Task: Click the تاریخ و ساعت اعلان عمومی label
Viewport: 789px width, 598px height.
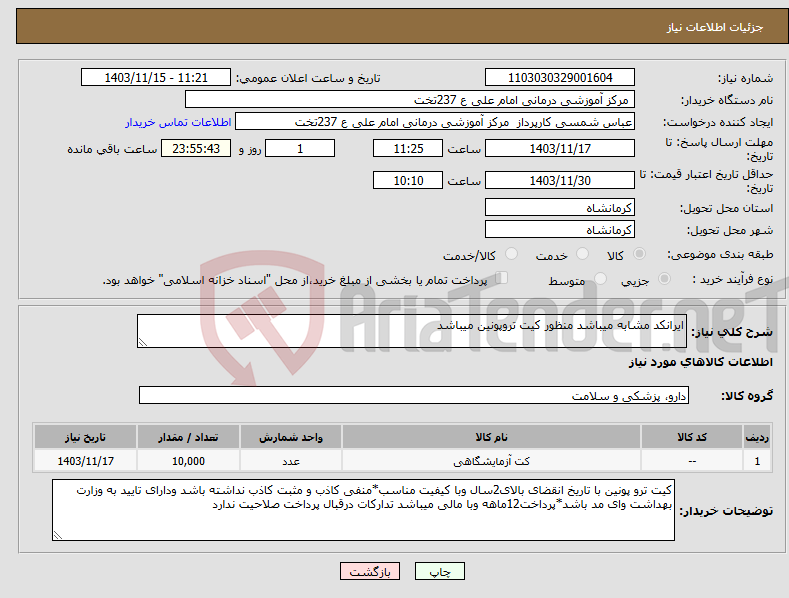Action: tap(308, 78)
